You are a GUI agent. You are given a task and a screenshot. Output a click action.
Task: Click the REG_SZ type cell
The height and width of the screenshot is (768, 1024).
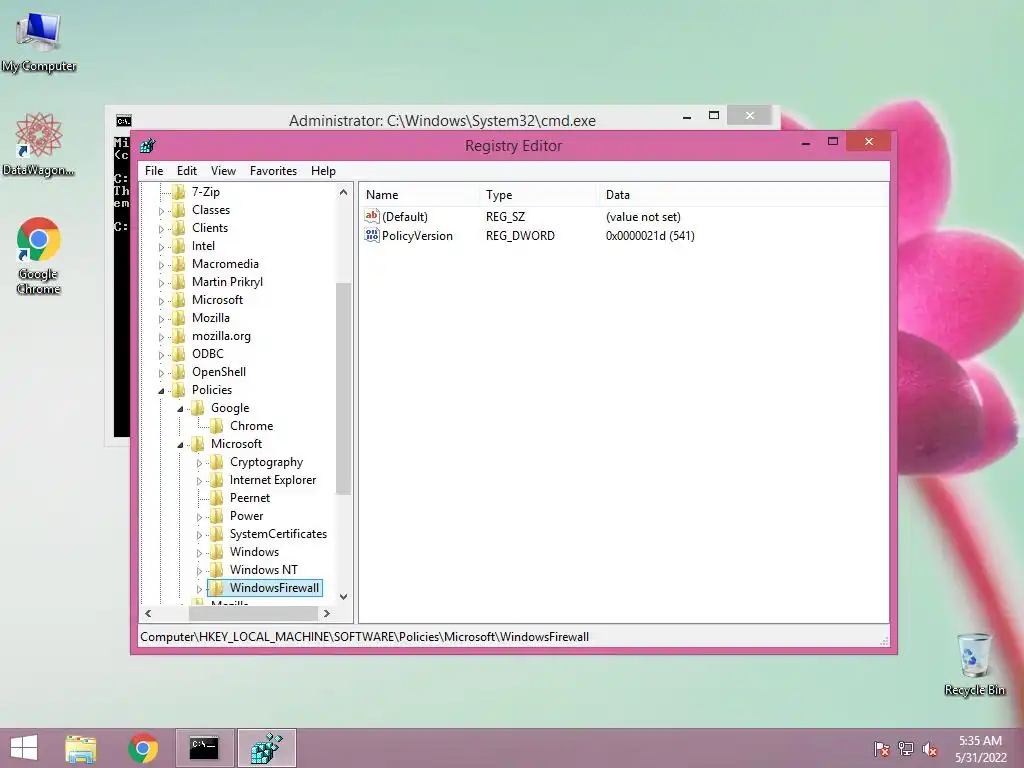[x=505, y=217]
